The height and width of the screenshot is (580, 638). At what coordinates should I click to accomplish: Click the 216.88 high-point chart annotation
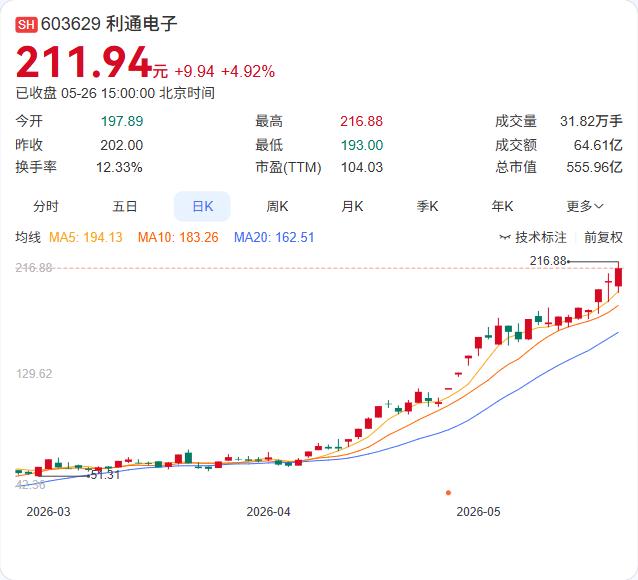[548, 261]
